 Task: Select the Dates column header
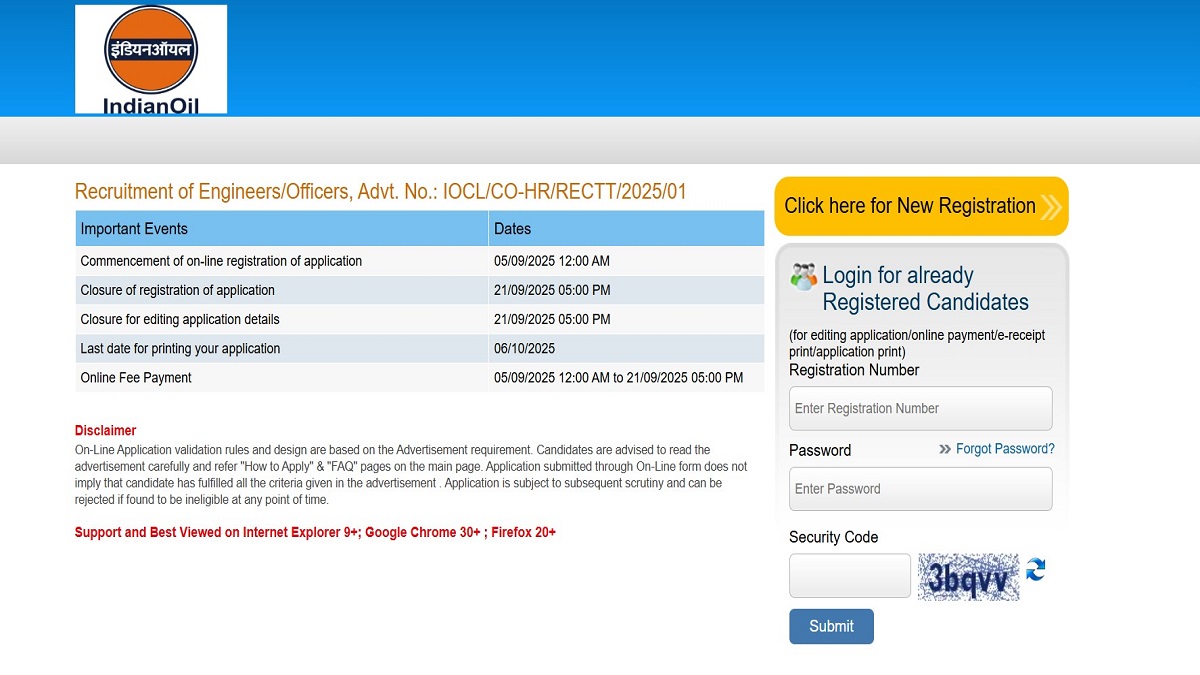(x=512, y=228)
